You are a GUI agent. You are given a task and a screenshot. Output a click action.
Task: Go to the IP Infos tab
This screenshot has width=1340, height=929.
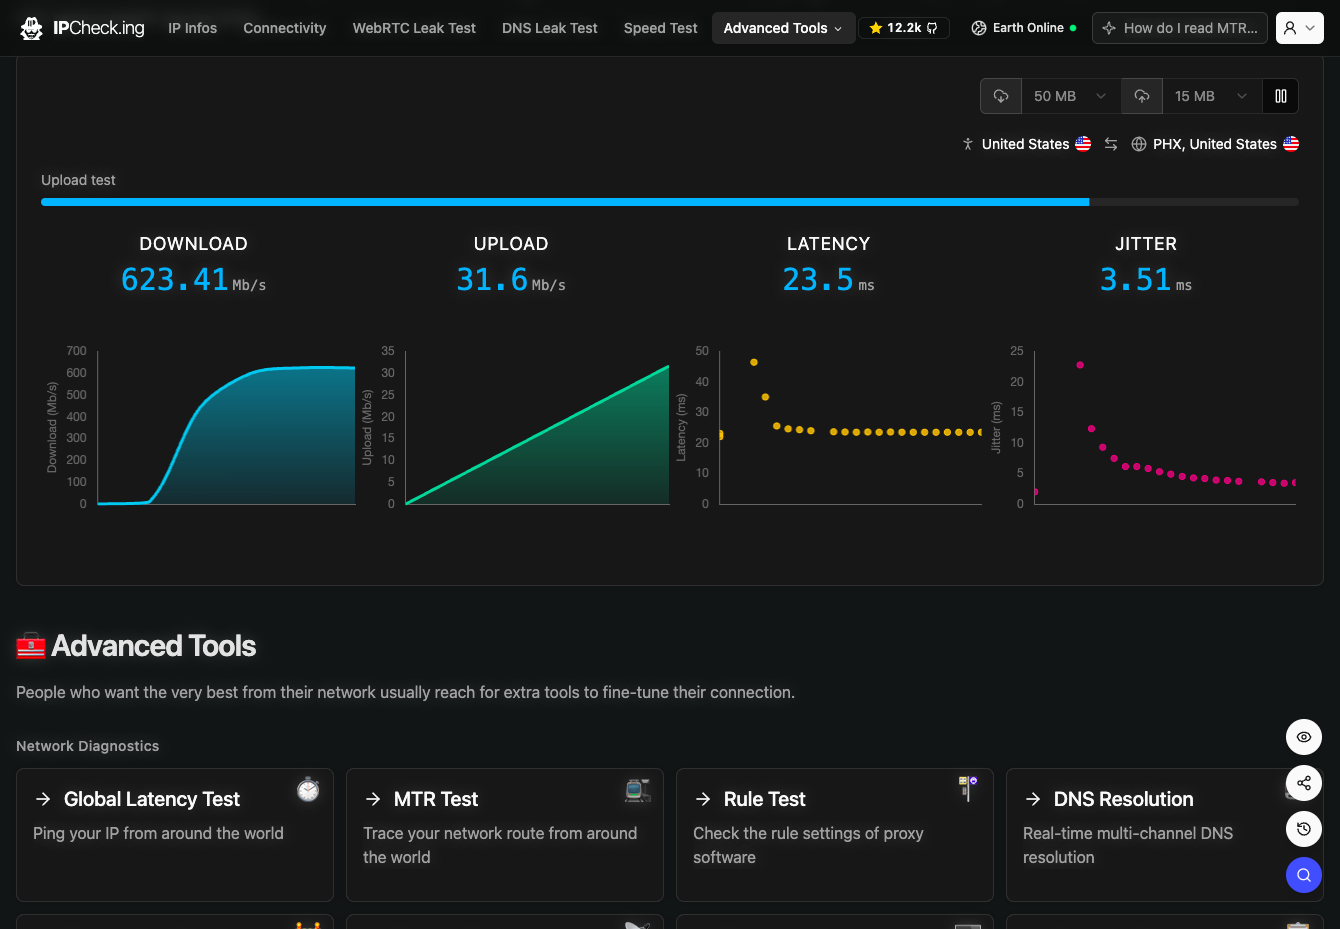click(x=193, y=28)
